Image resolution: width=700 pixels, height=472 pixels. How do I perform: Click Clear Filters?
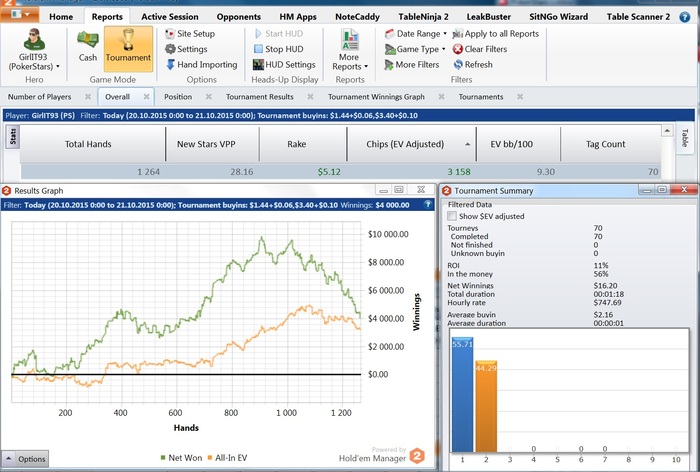click(x=480, y=49)
